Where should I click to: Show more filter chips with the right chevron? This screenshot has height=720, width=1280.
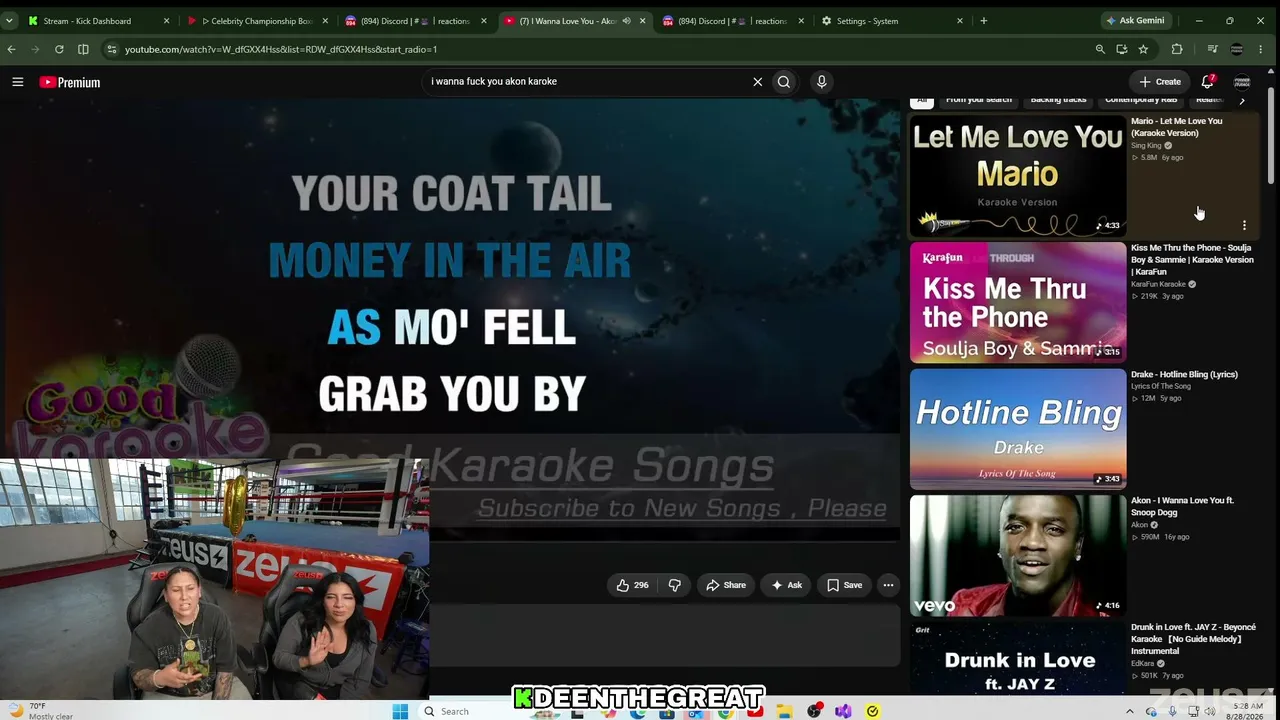click(x=1242, y=101)
